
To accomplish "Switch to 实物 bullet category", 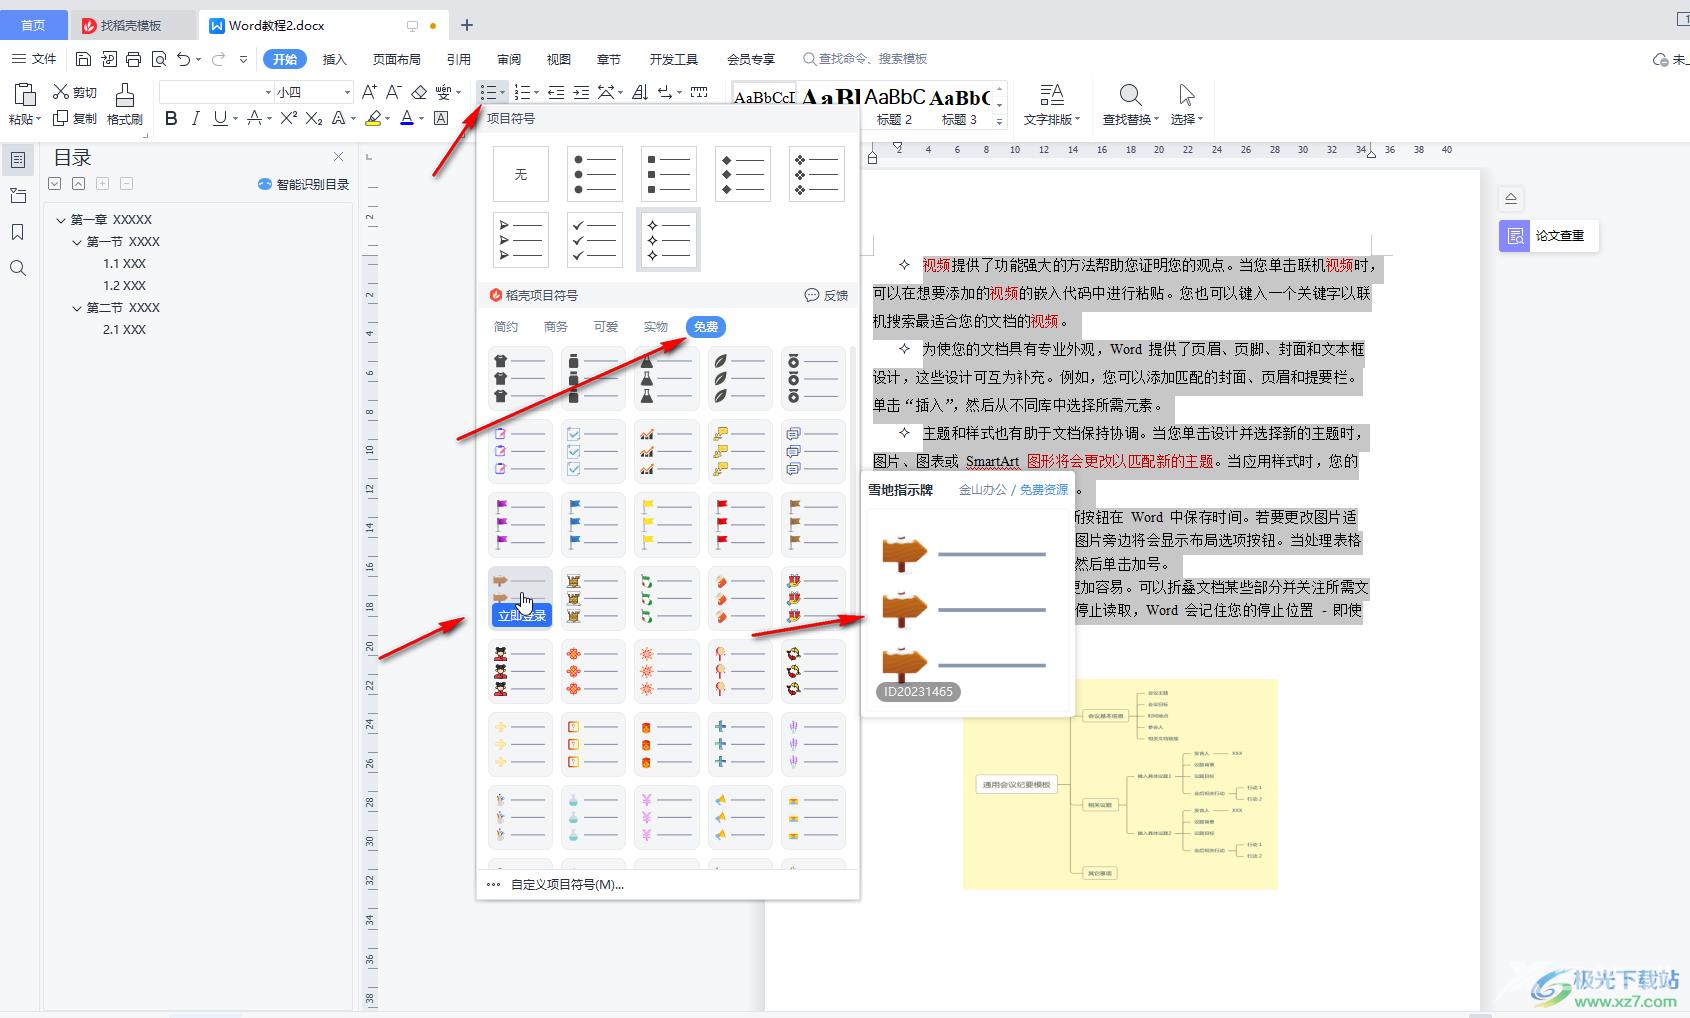I will [x=656, y=327].
